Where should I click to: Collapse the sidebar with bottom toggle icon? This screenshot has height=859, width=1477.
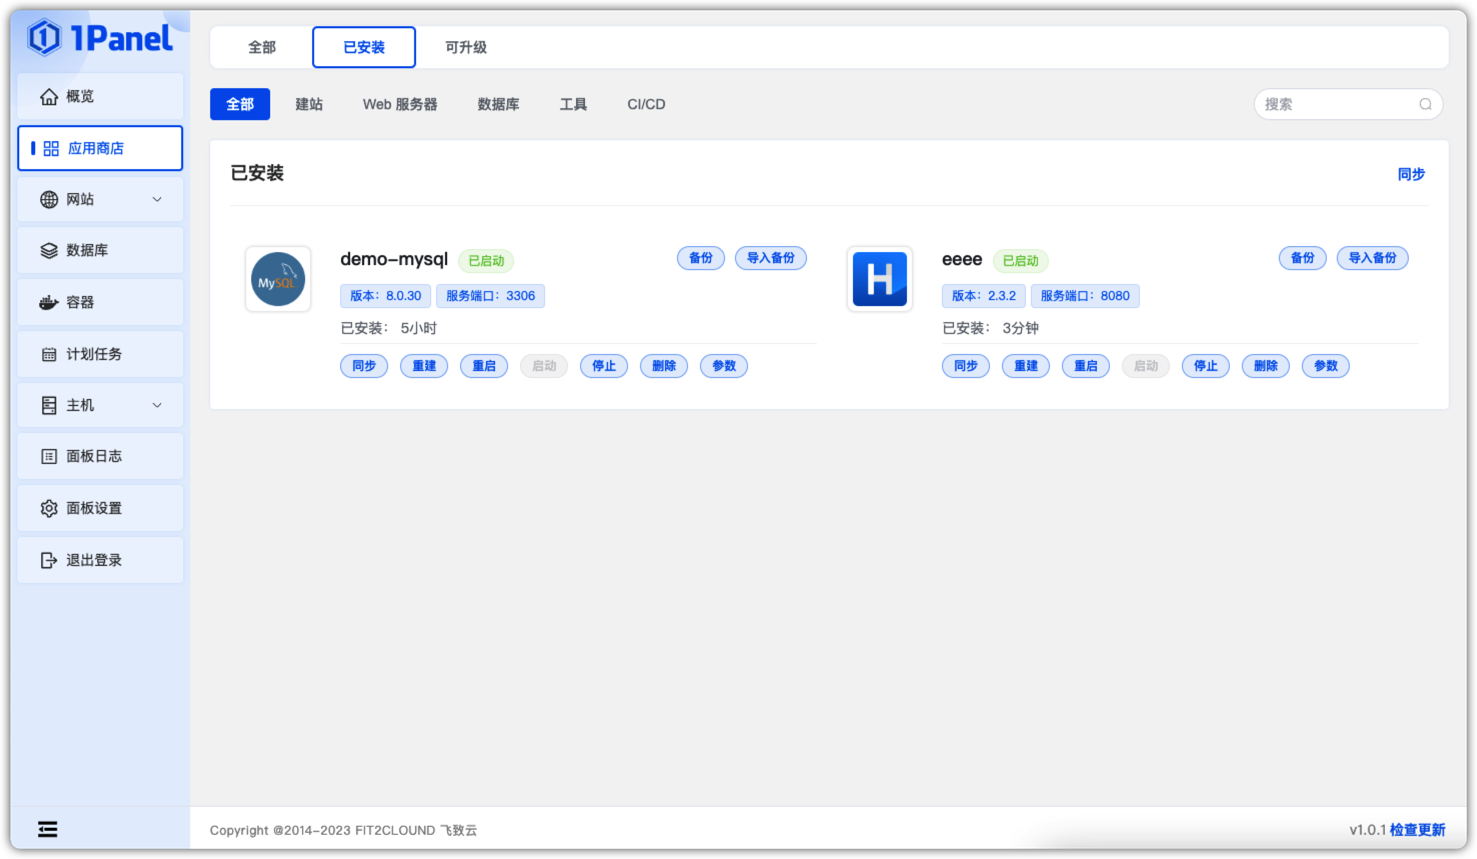click(x=47, y=829)
